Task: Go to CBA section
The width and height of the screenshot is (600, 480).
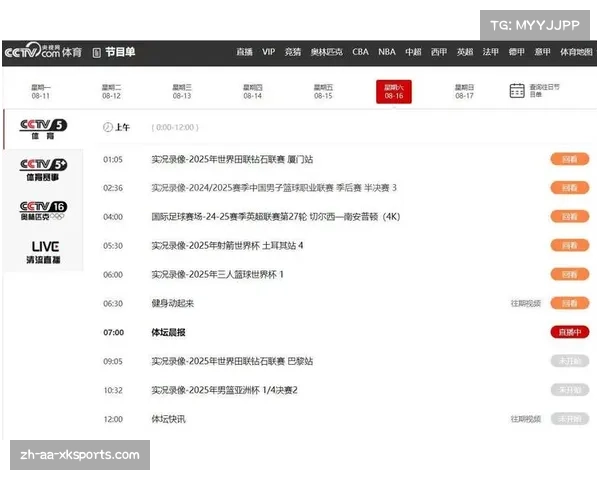Action: pyautogui.click(x=360, y=52)
